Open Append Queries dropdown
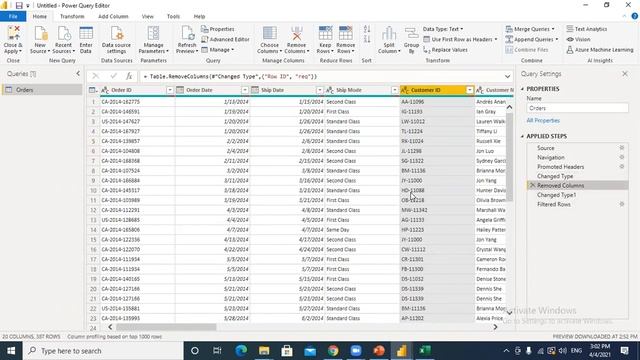 [532, 39]
